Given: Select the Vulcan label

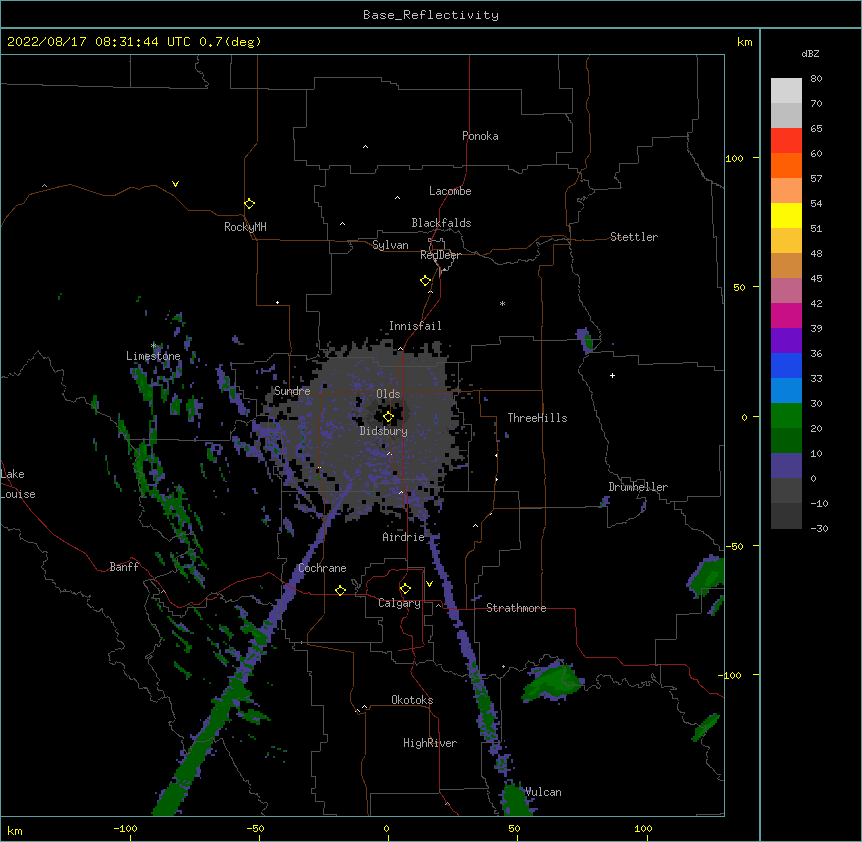Looking at the screenshot, I should 543,792.
